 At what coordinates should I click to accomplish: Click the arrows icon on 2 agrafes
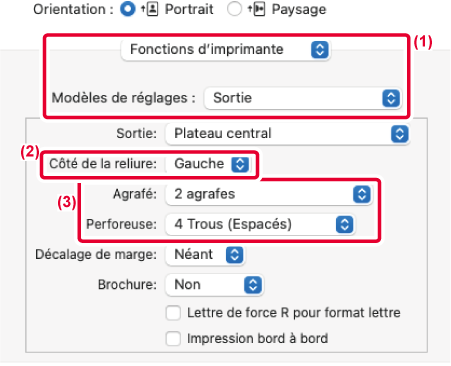click(x=362, y=194)
